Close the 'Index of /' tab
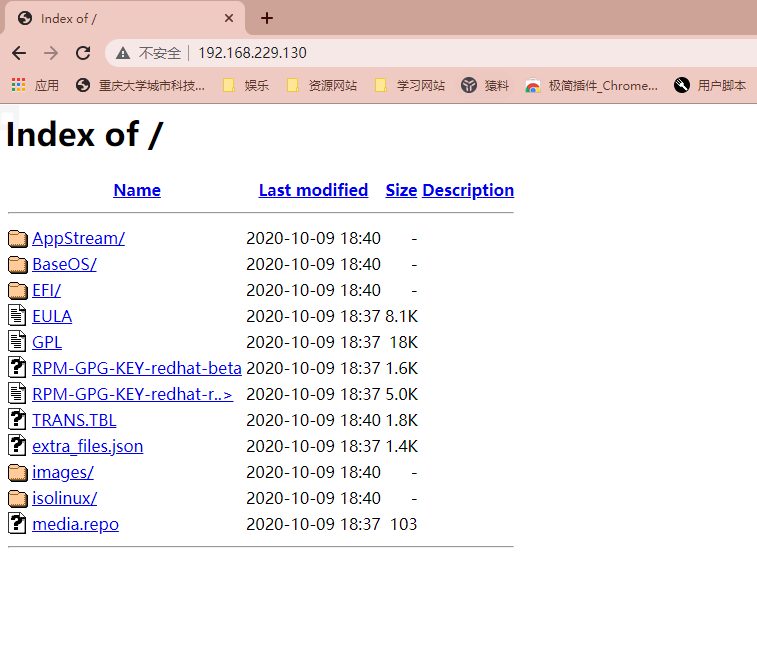Image resolution: width=757 pixels, height=658 pixels. click(229, 18)
